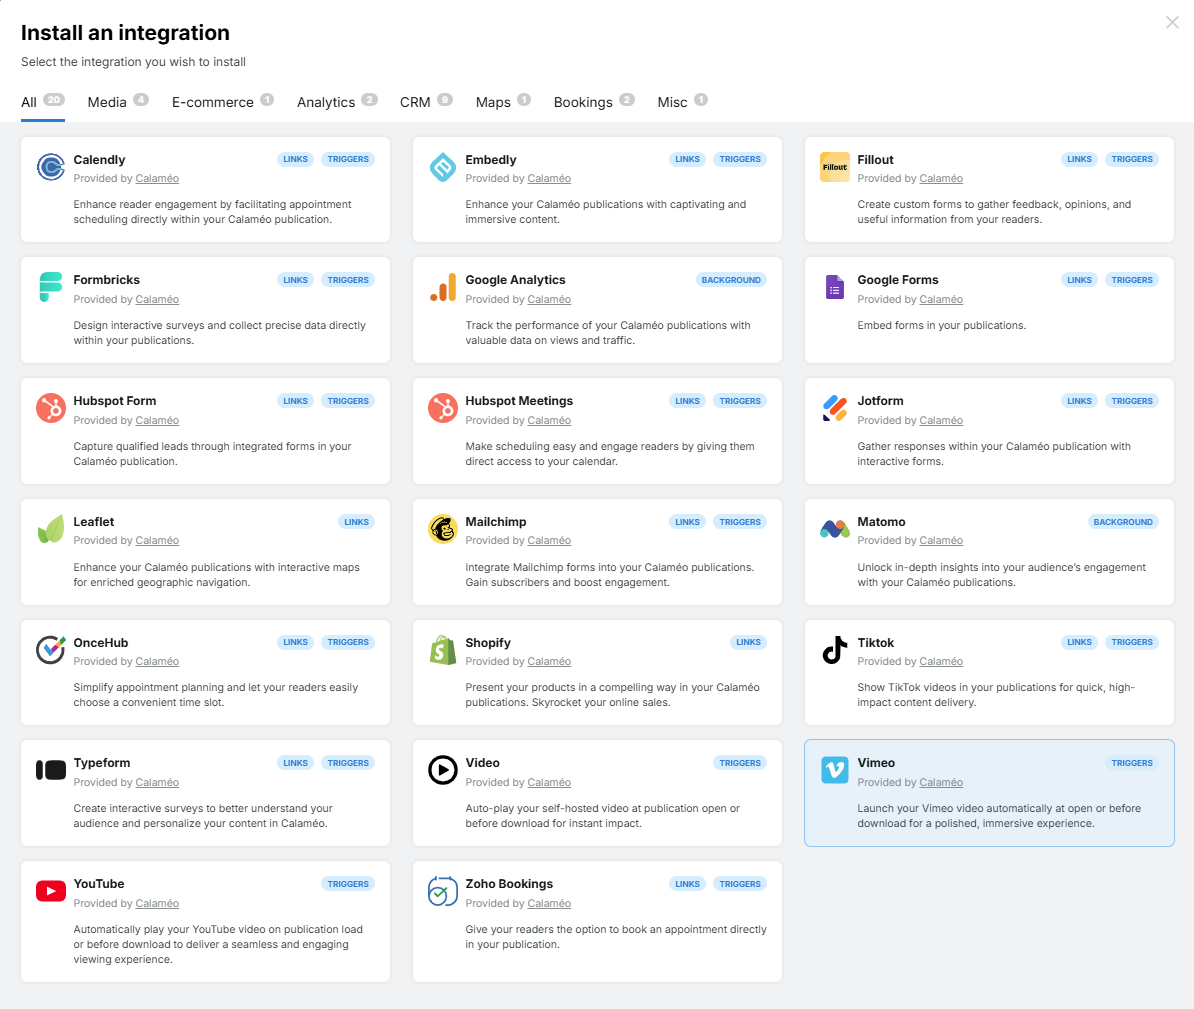
Task: Click the Hubspot Form logo icon
Action: (51, 408)
